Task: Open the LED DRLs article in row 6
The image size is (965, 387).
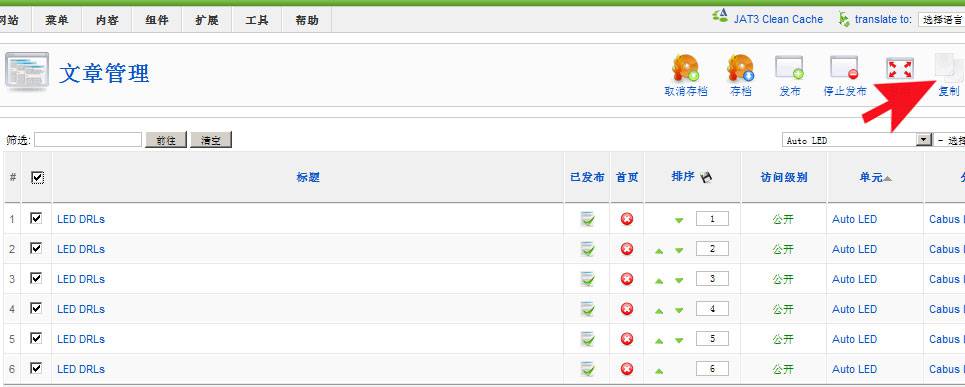Action: [81, 369]
